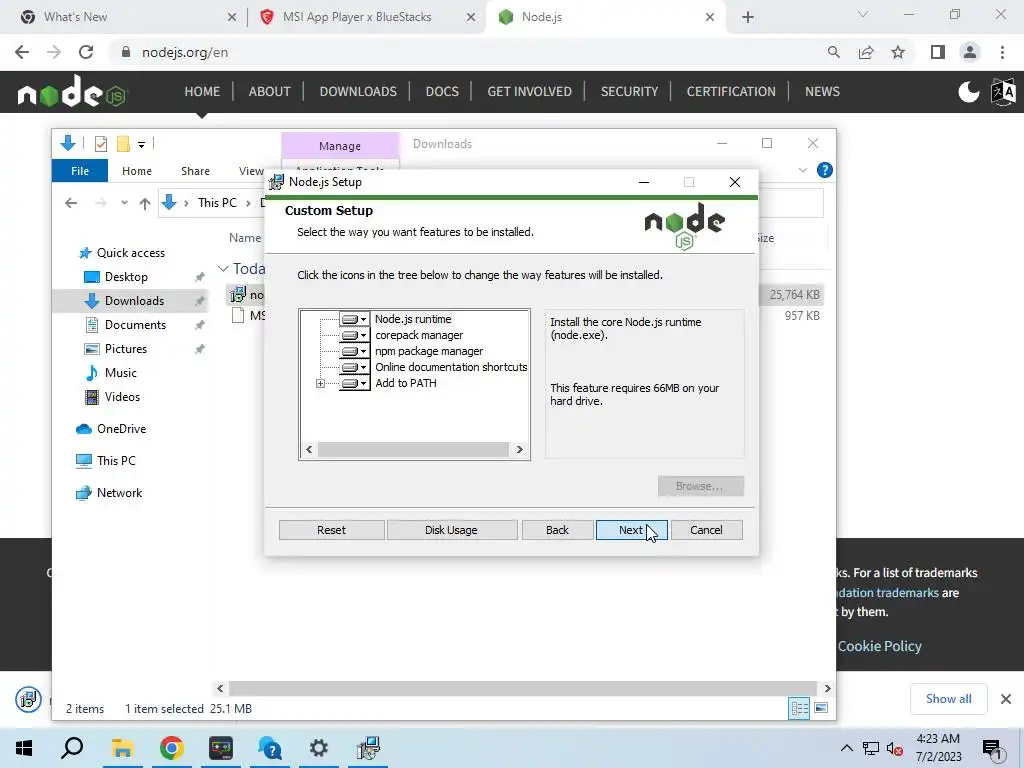Open Explorer help question mark icon
The height and width of the screenshot is (768, 1024).
[825, 170]
